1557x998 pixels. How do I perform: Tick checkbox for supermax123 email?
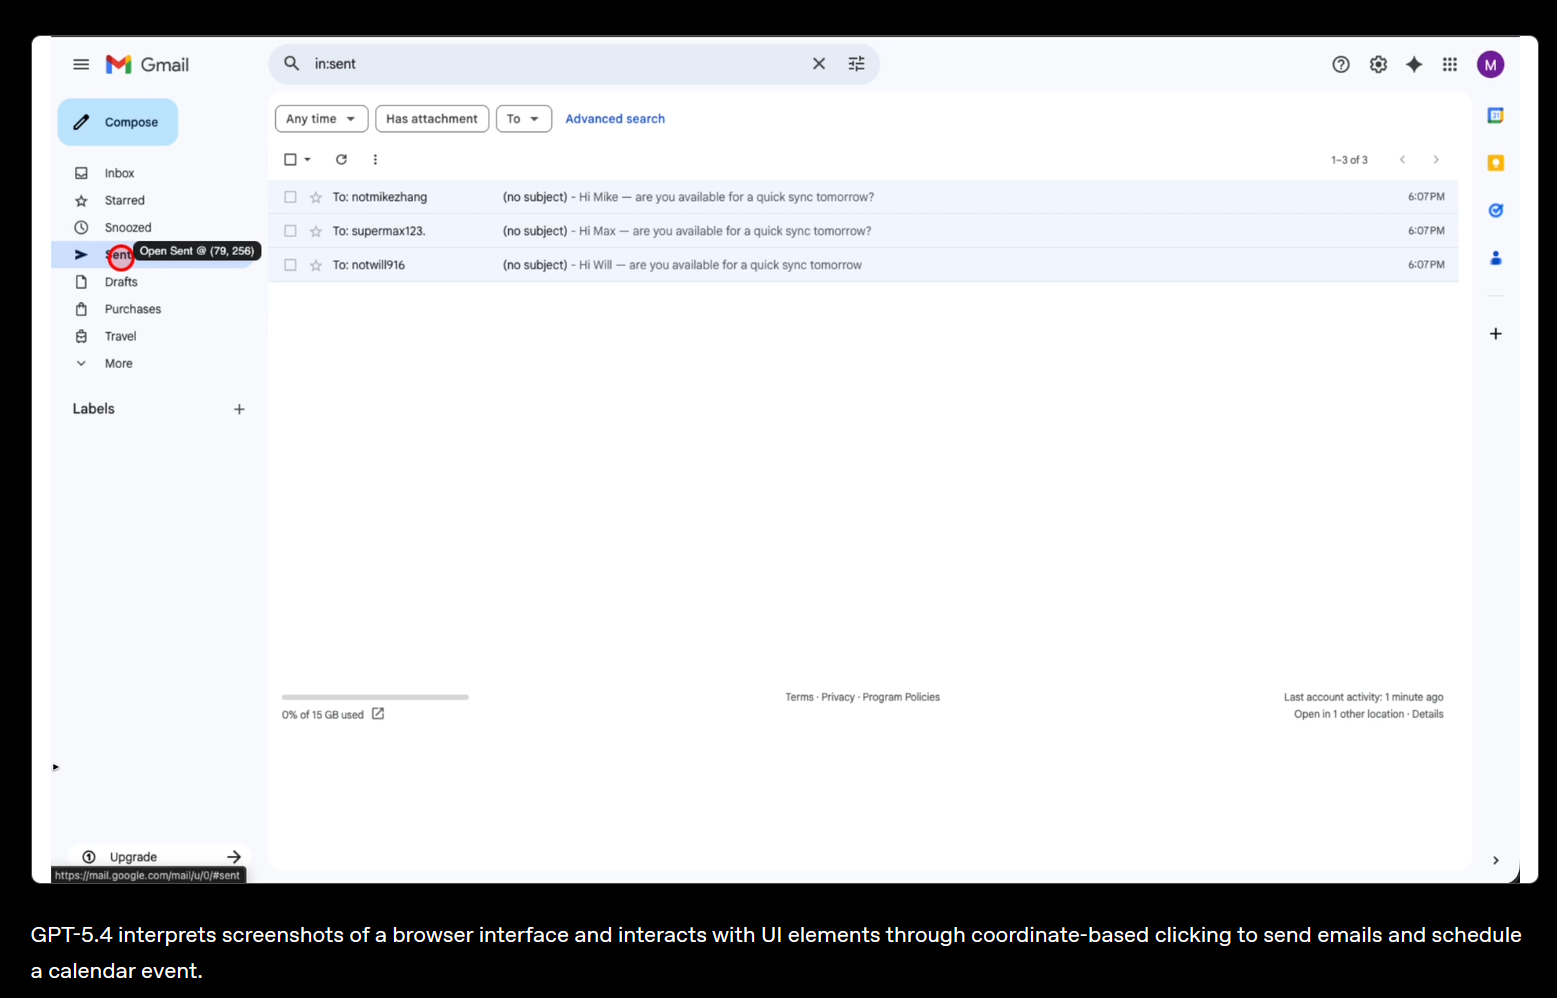(x=290, y=231)
